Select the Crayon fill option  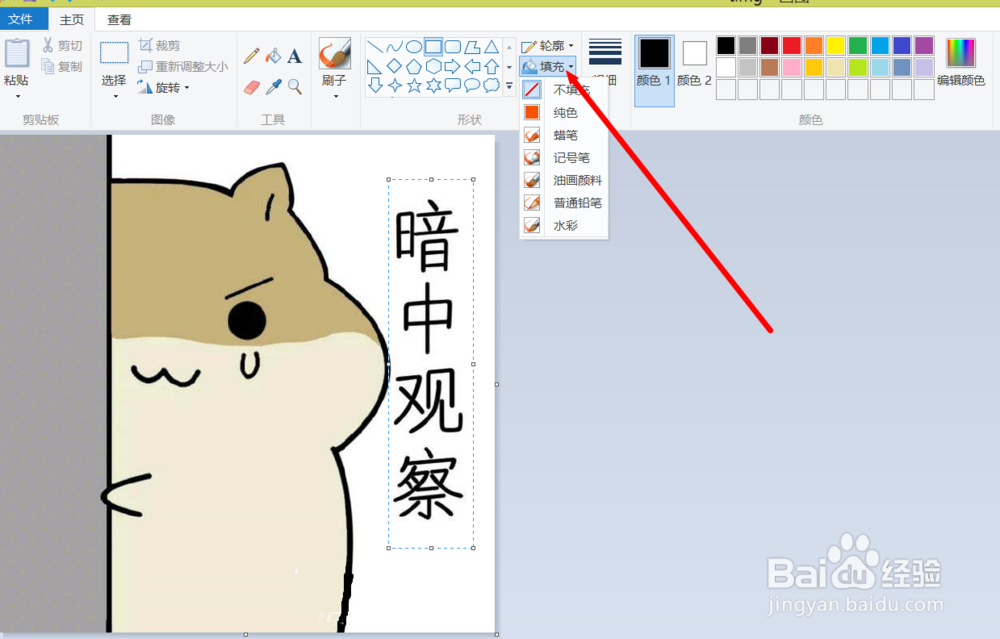tap(564, 135)
